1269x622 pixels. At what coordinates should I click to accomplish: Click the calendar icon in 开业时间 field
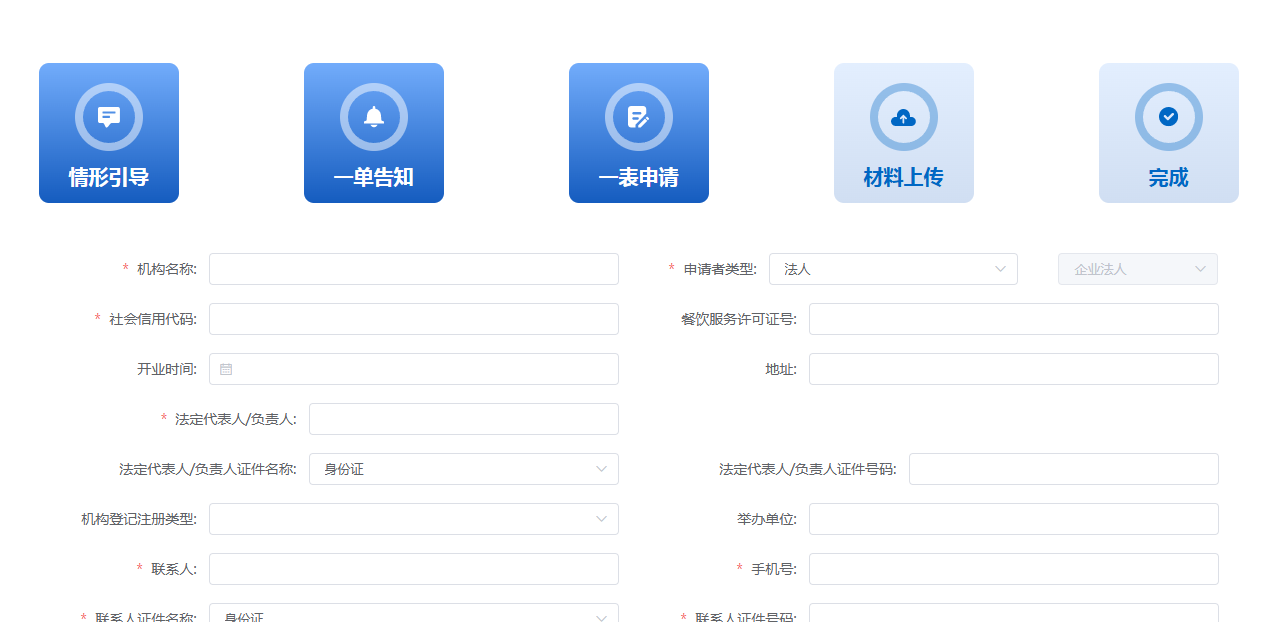click(226, 369)
